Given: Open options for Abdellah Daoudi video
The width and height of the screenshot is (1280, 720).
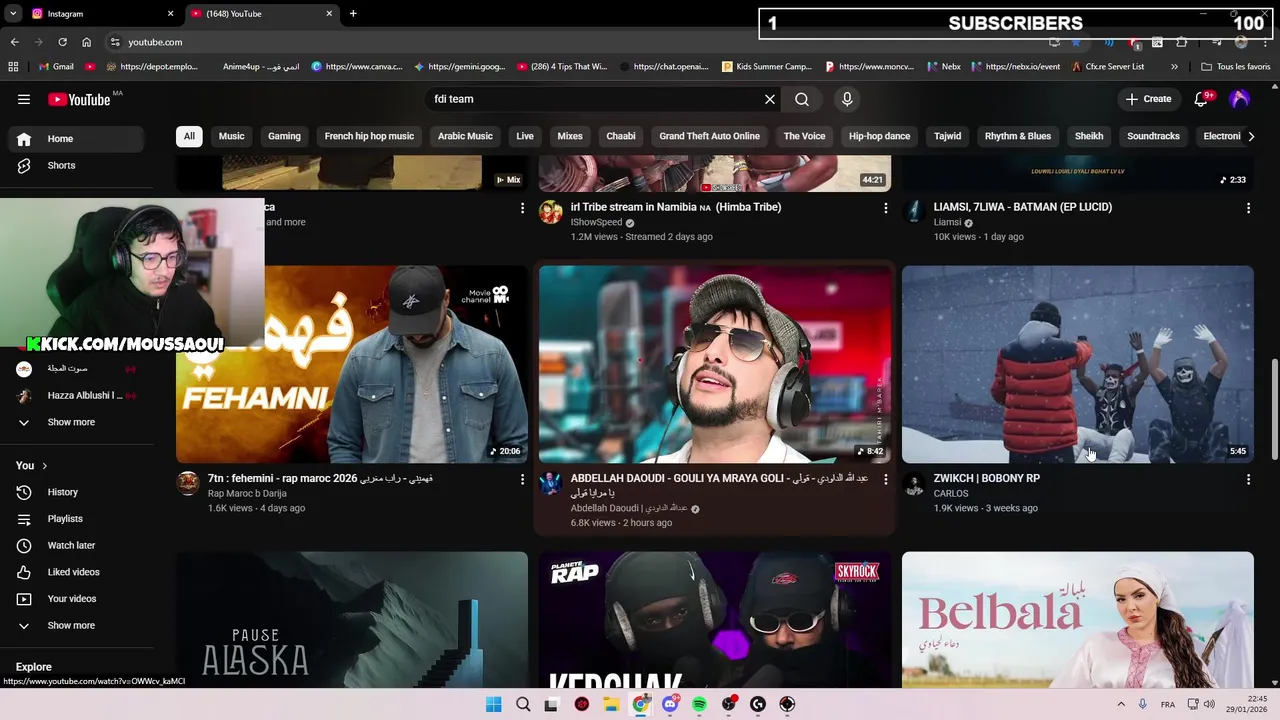Looking at the screenshot, I should (x=885, y=480).
